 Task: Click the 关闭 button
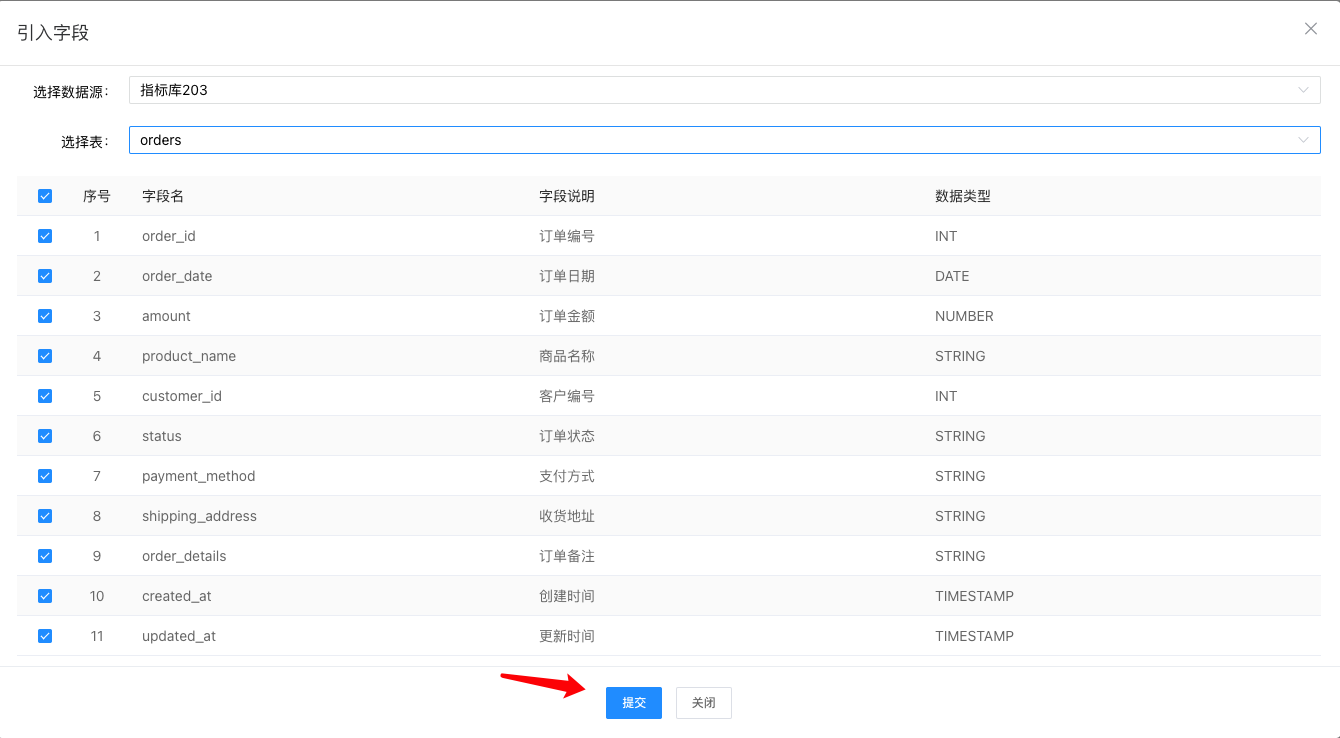tap(703, 703)
